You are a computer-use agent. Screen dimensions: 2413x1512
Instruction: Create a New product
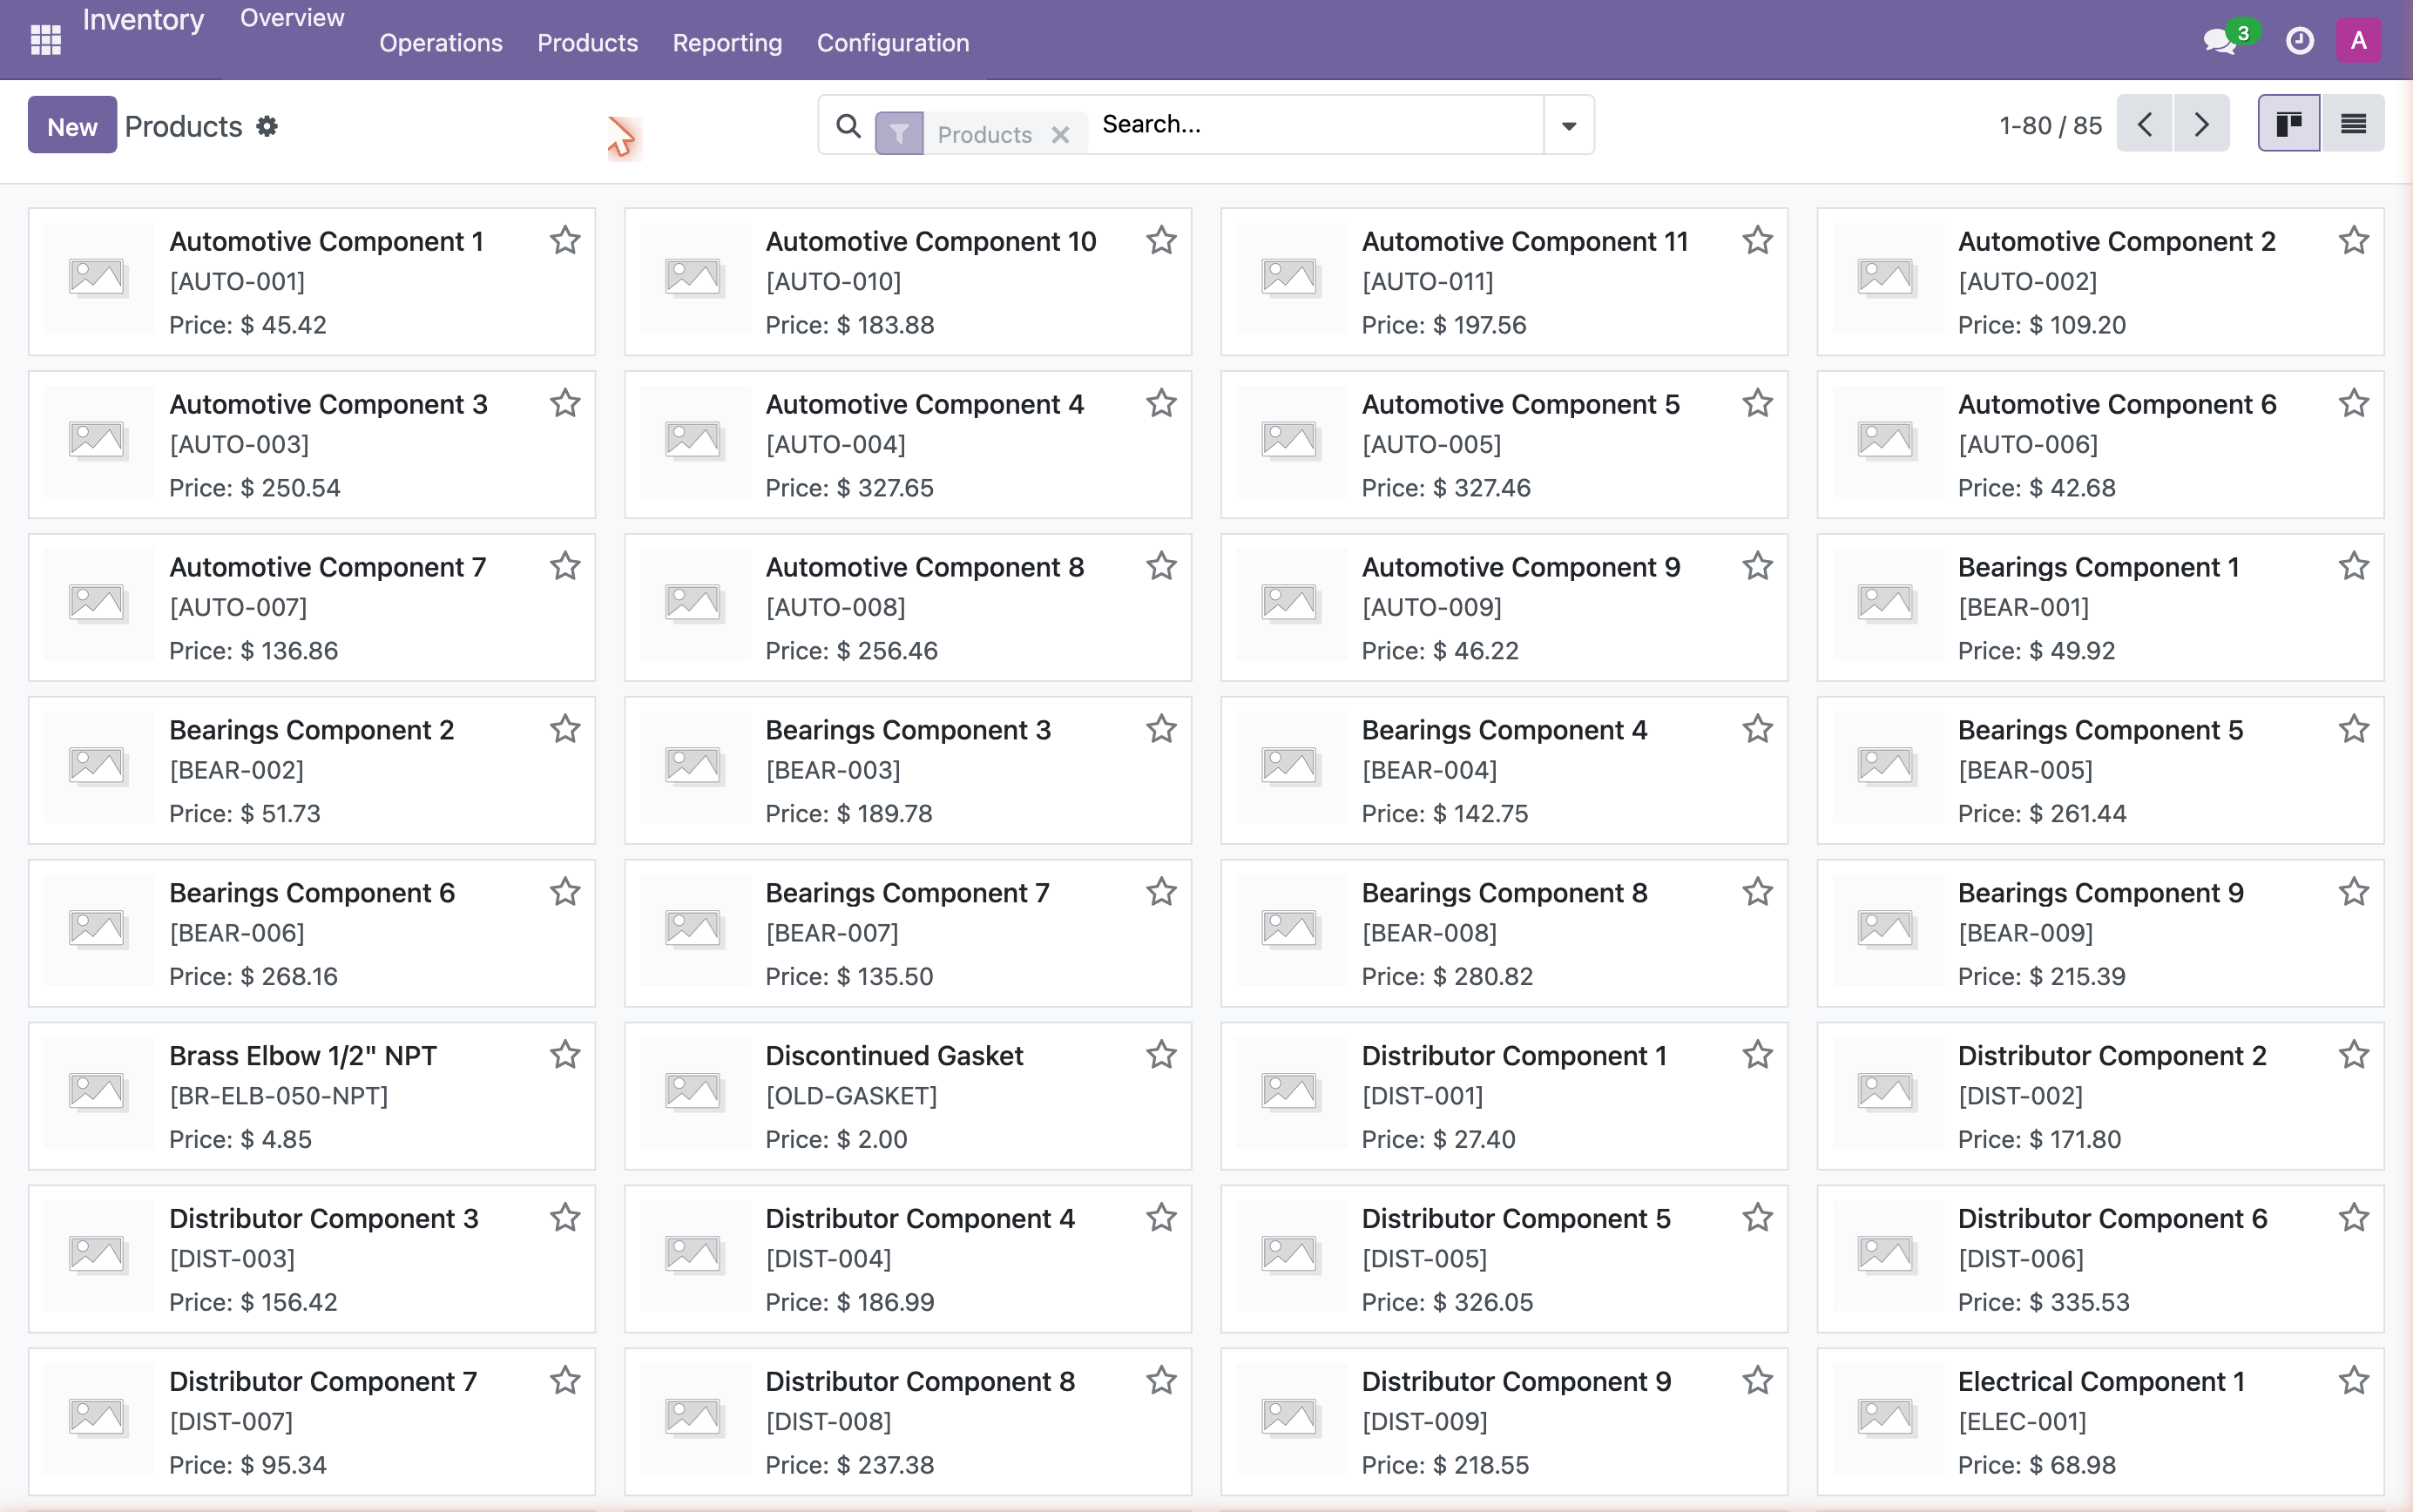(x=72, y=126)
